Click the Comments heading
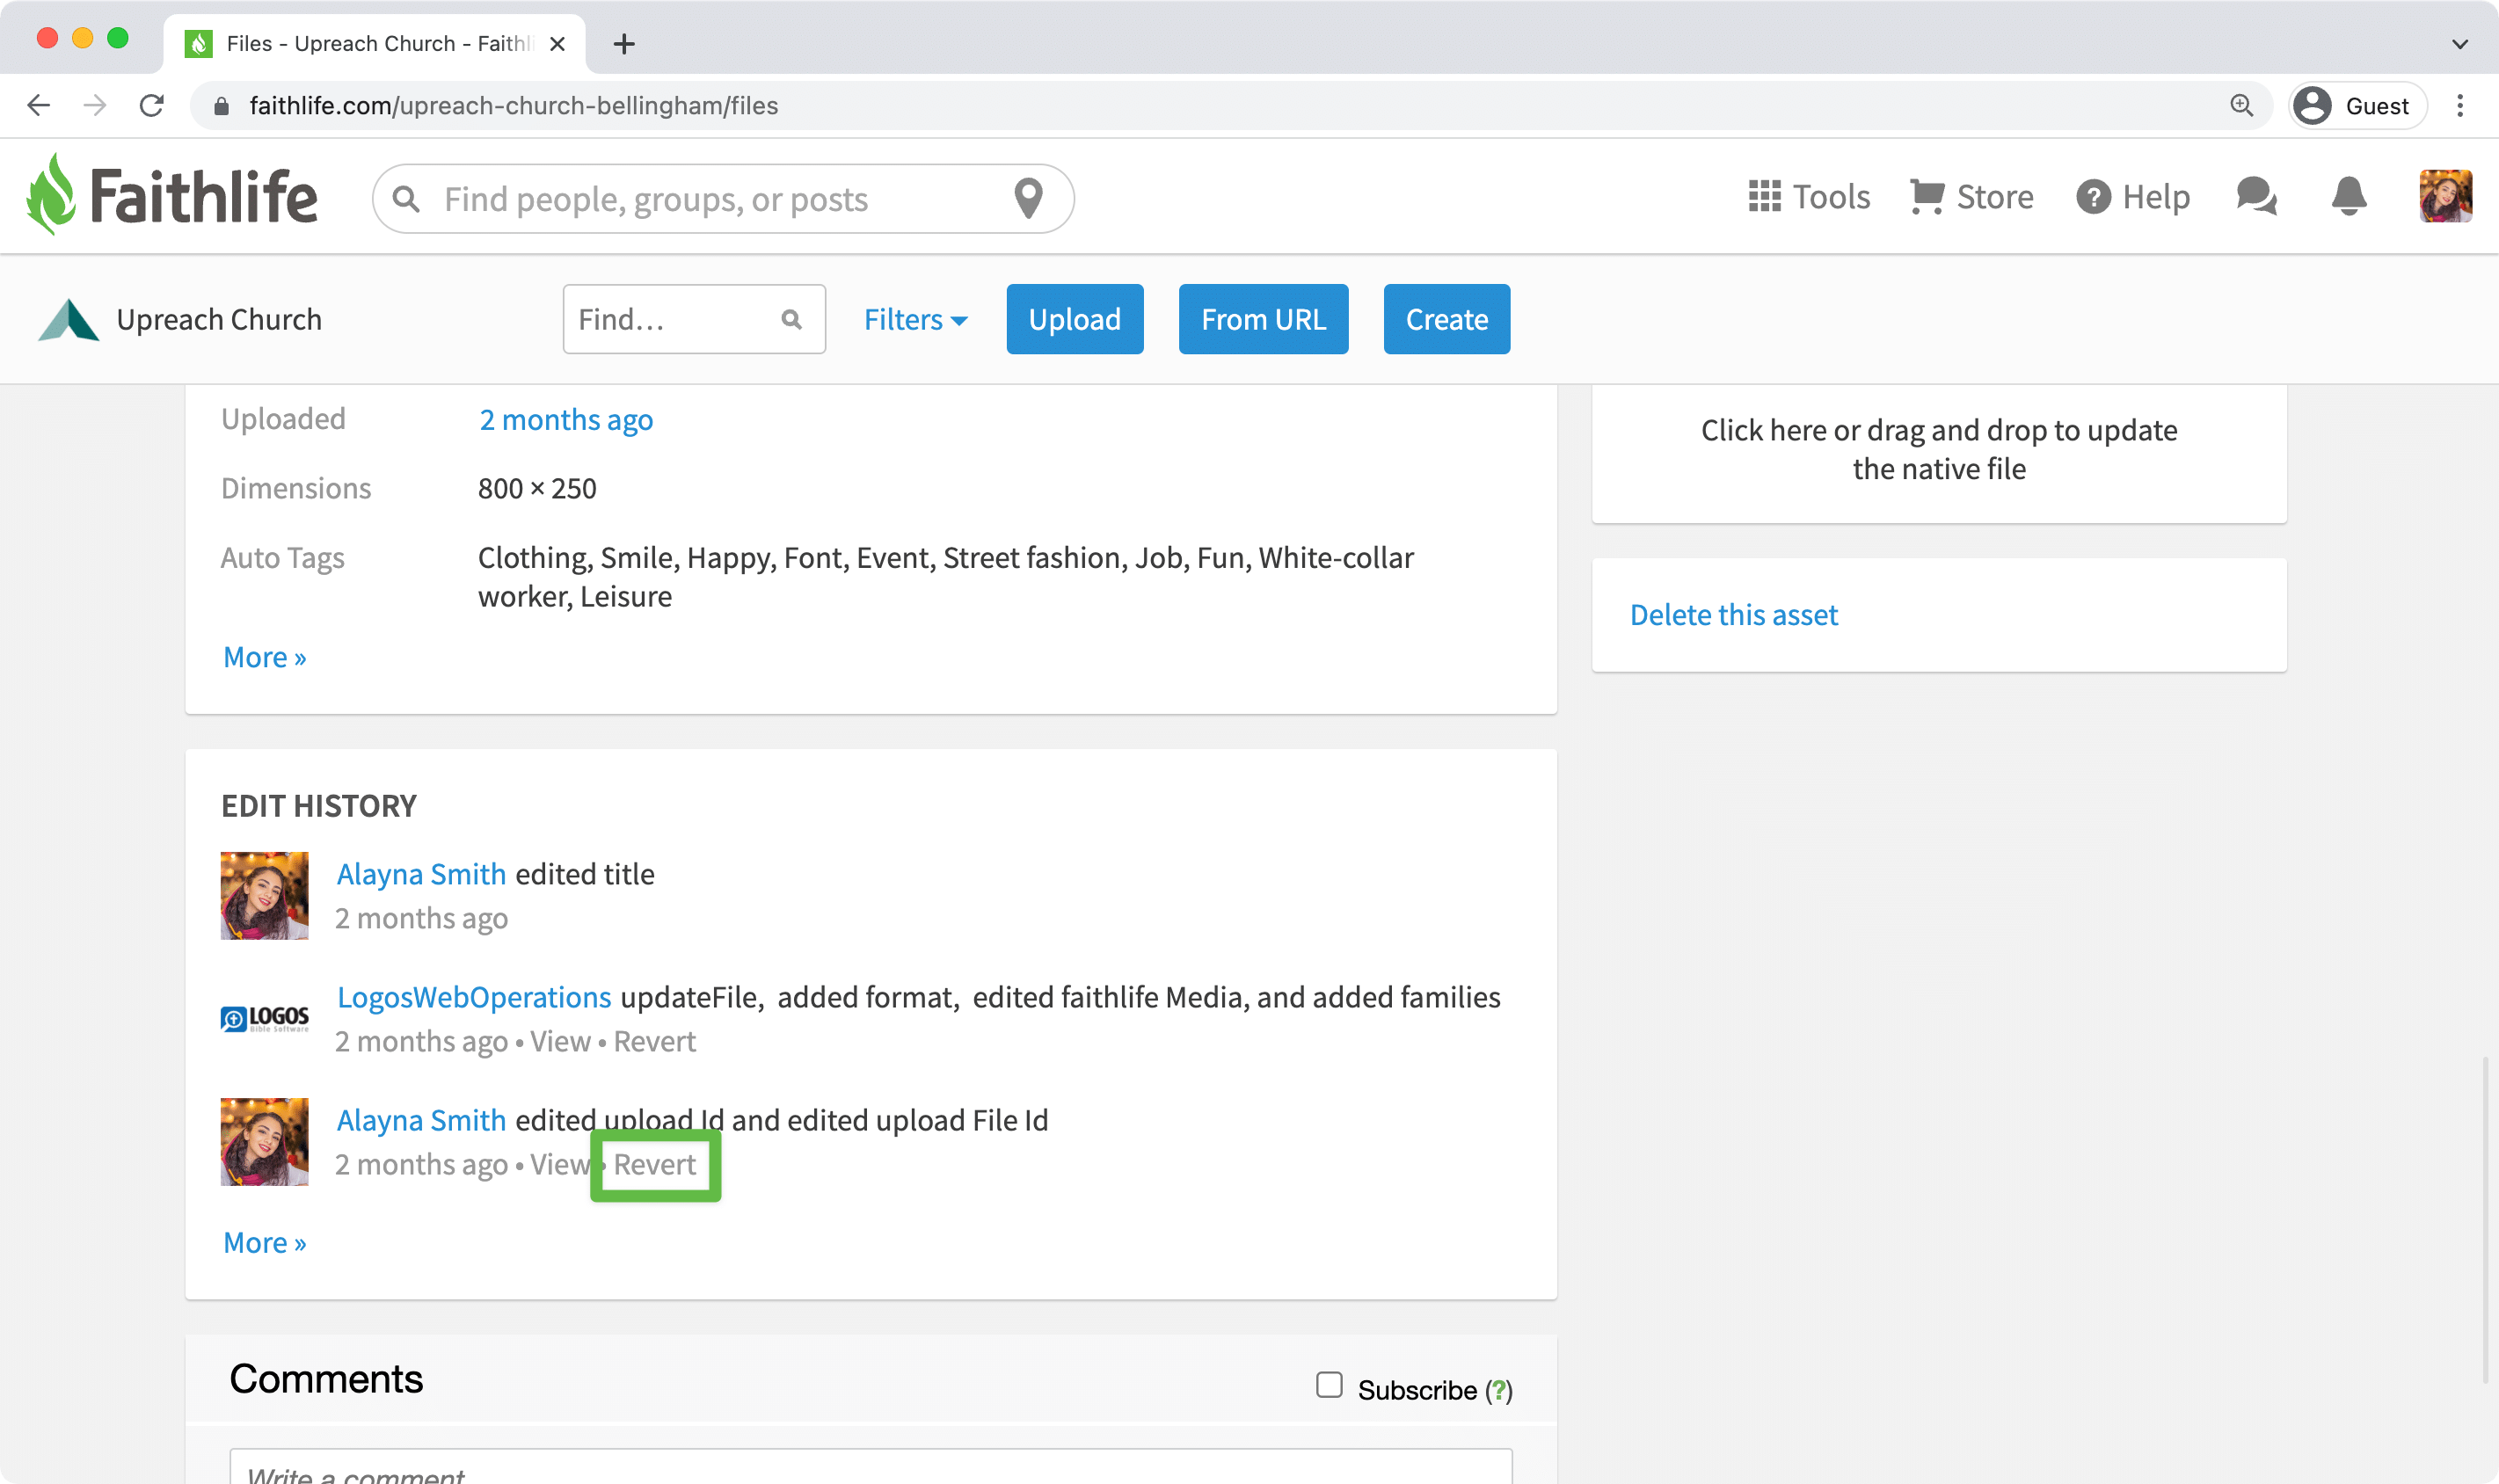Viewport: 2499px width, 1484px height. [x=326, y=1379]
